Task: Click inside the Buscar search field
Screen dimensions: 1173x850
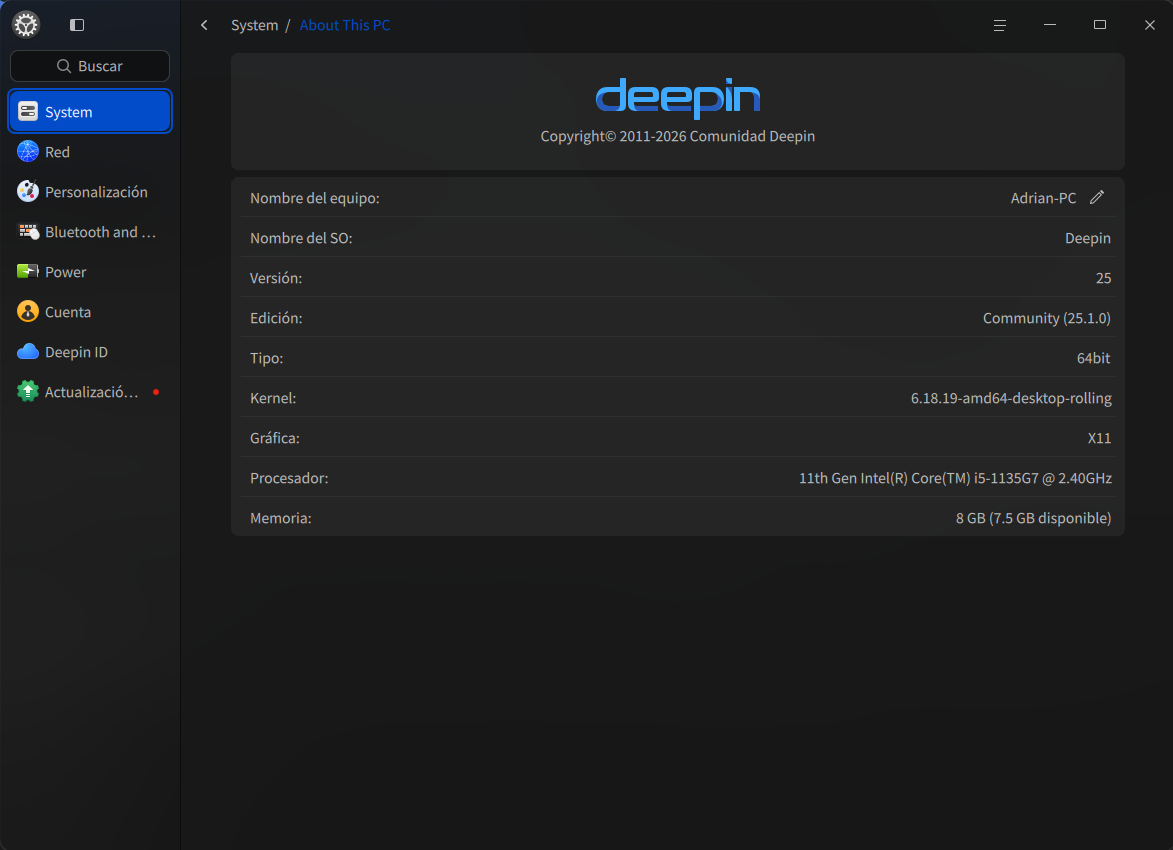Action: (89, 65)
